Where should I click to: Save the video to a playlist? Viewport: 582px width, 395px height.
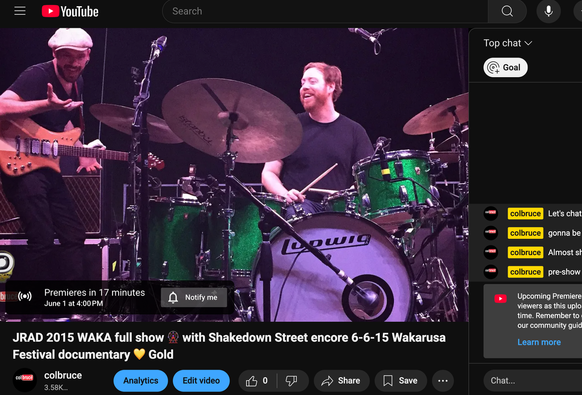click(x=400, y=381)
